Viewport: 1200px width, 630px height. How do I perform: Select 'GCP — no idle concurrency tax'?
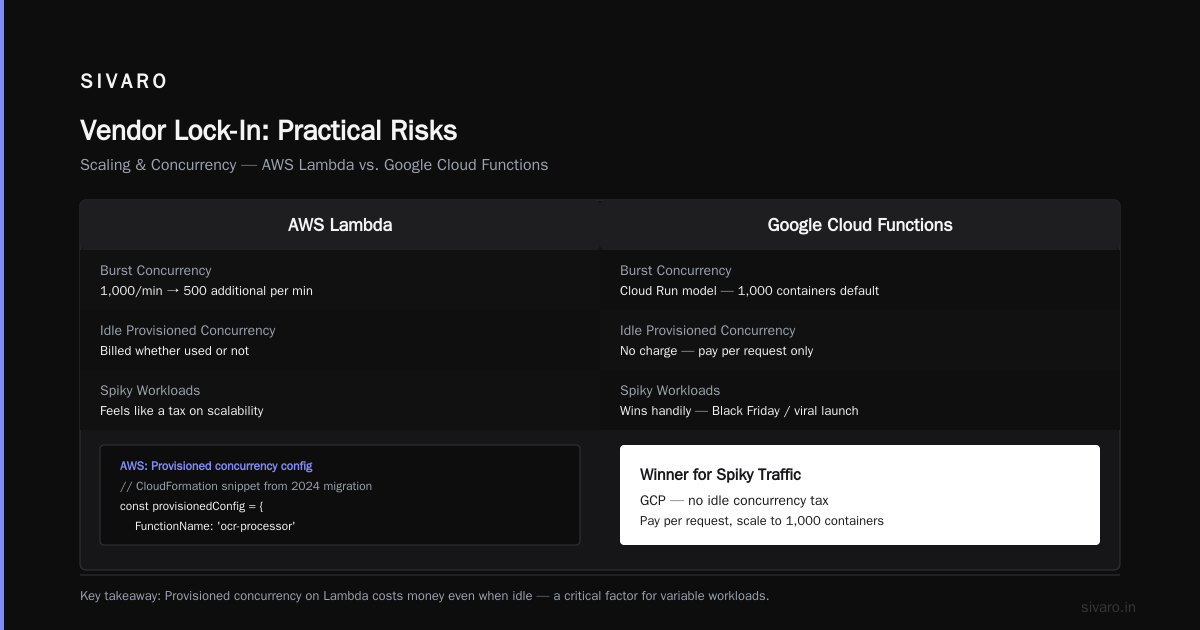734,500
